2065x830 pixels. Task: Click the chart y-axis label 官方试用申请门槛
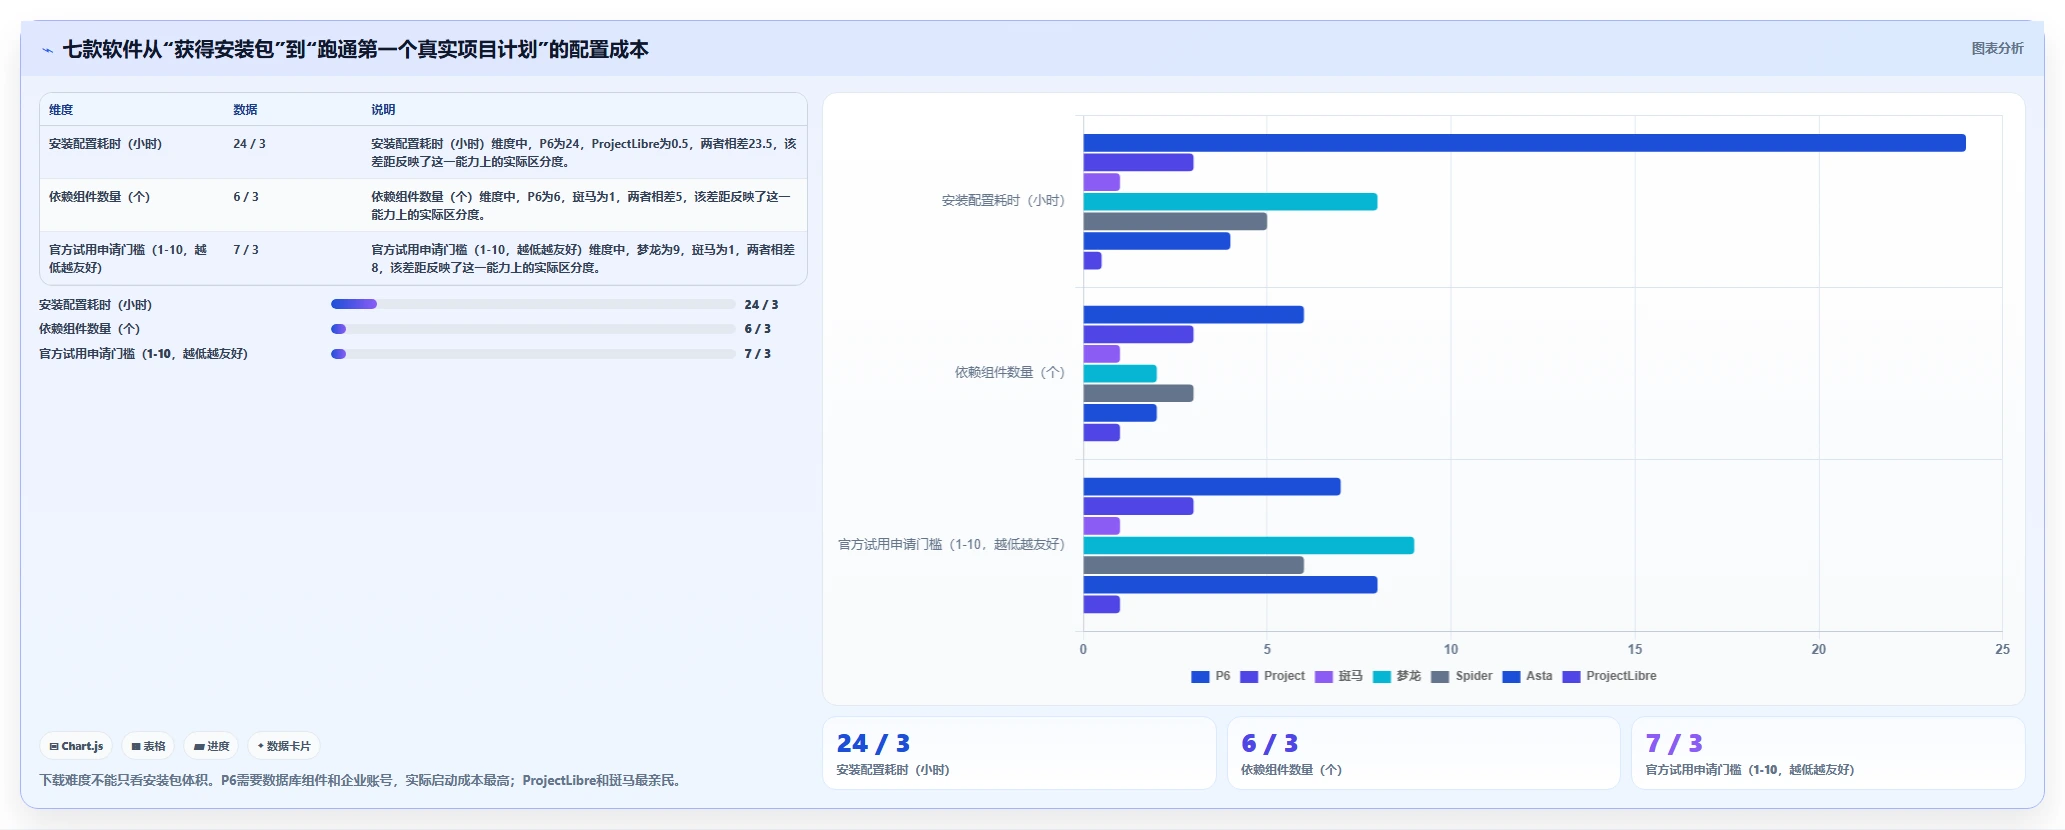click(951, 545)
